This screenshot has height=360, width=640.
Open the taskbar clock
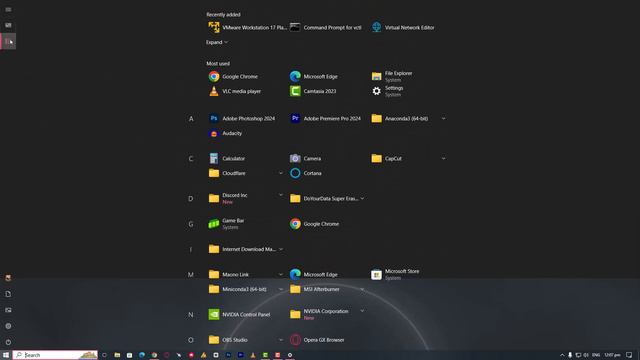click(612, 355)
